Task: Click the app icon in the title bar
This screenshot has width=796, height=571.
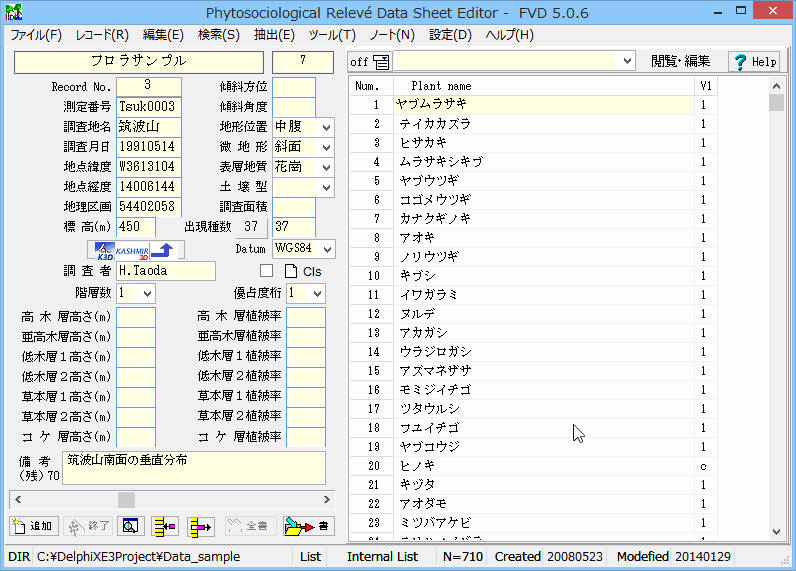Action: [x=14, y=12]
